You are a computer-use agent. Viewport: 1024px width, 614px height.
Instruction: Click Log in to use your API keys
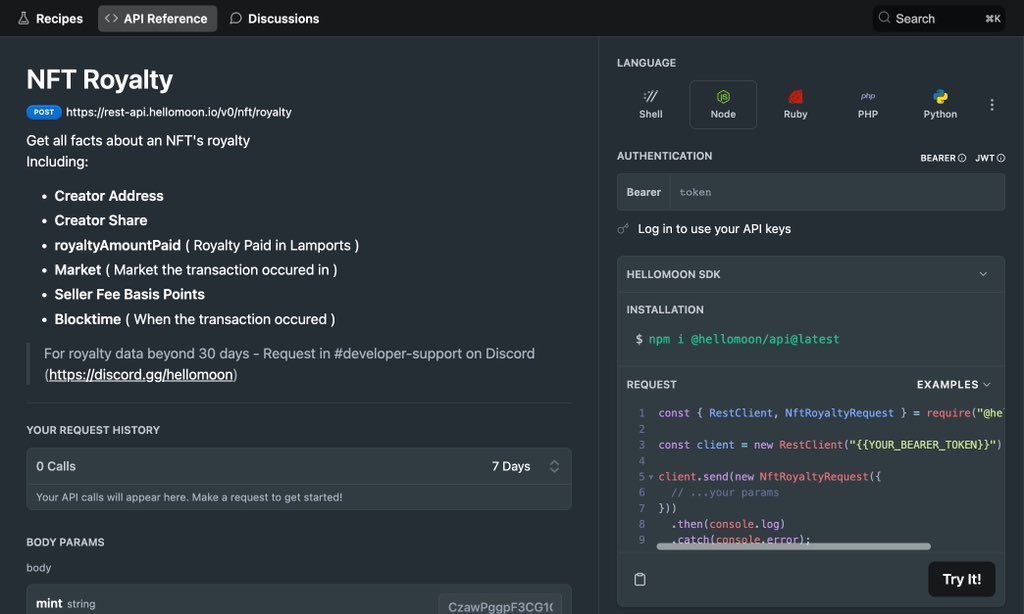(x=714, y=229)
